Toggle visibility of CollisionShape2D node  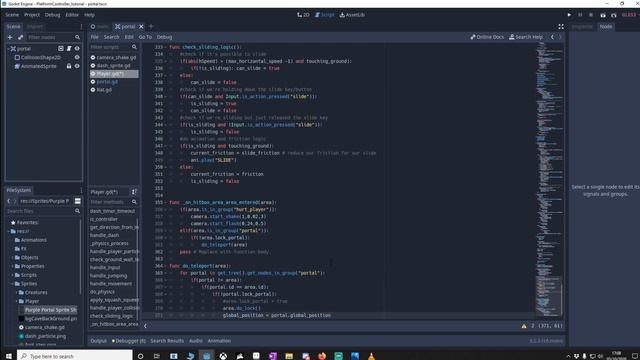coord(77,58)
